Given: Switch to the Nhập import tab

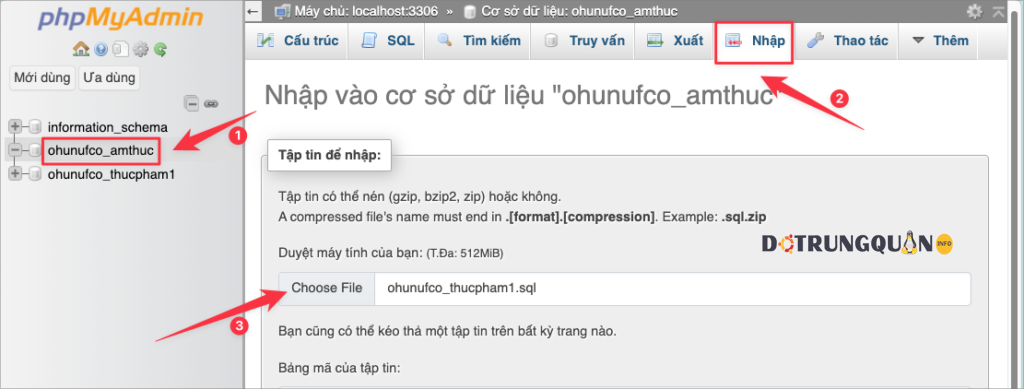Looking at the screenshot, I should pyautogui.click(x=755, y=40).
